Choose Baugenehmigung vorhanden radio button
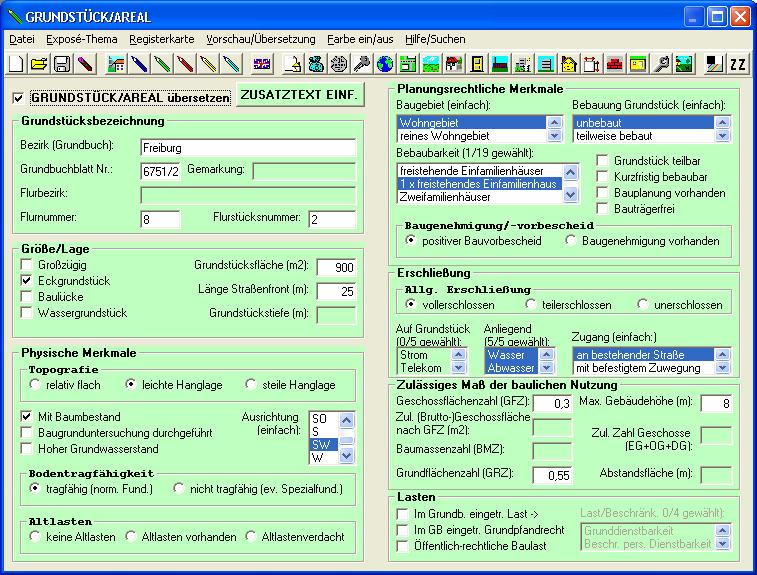 pyautogui.click(x=573, y=241)
